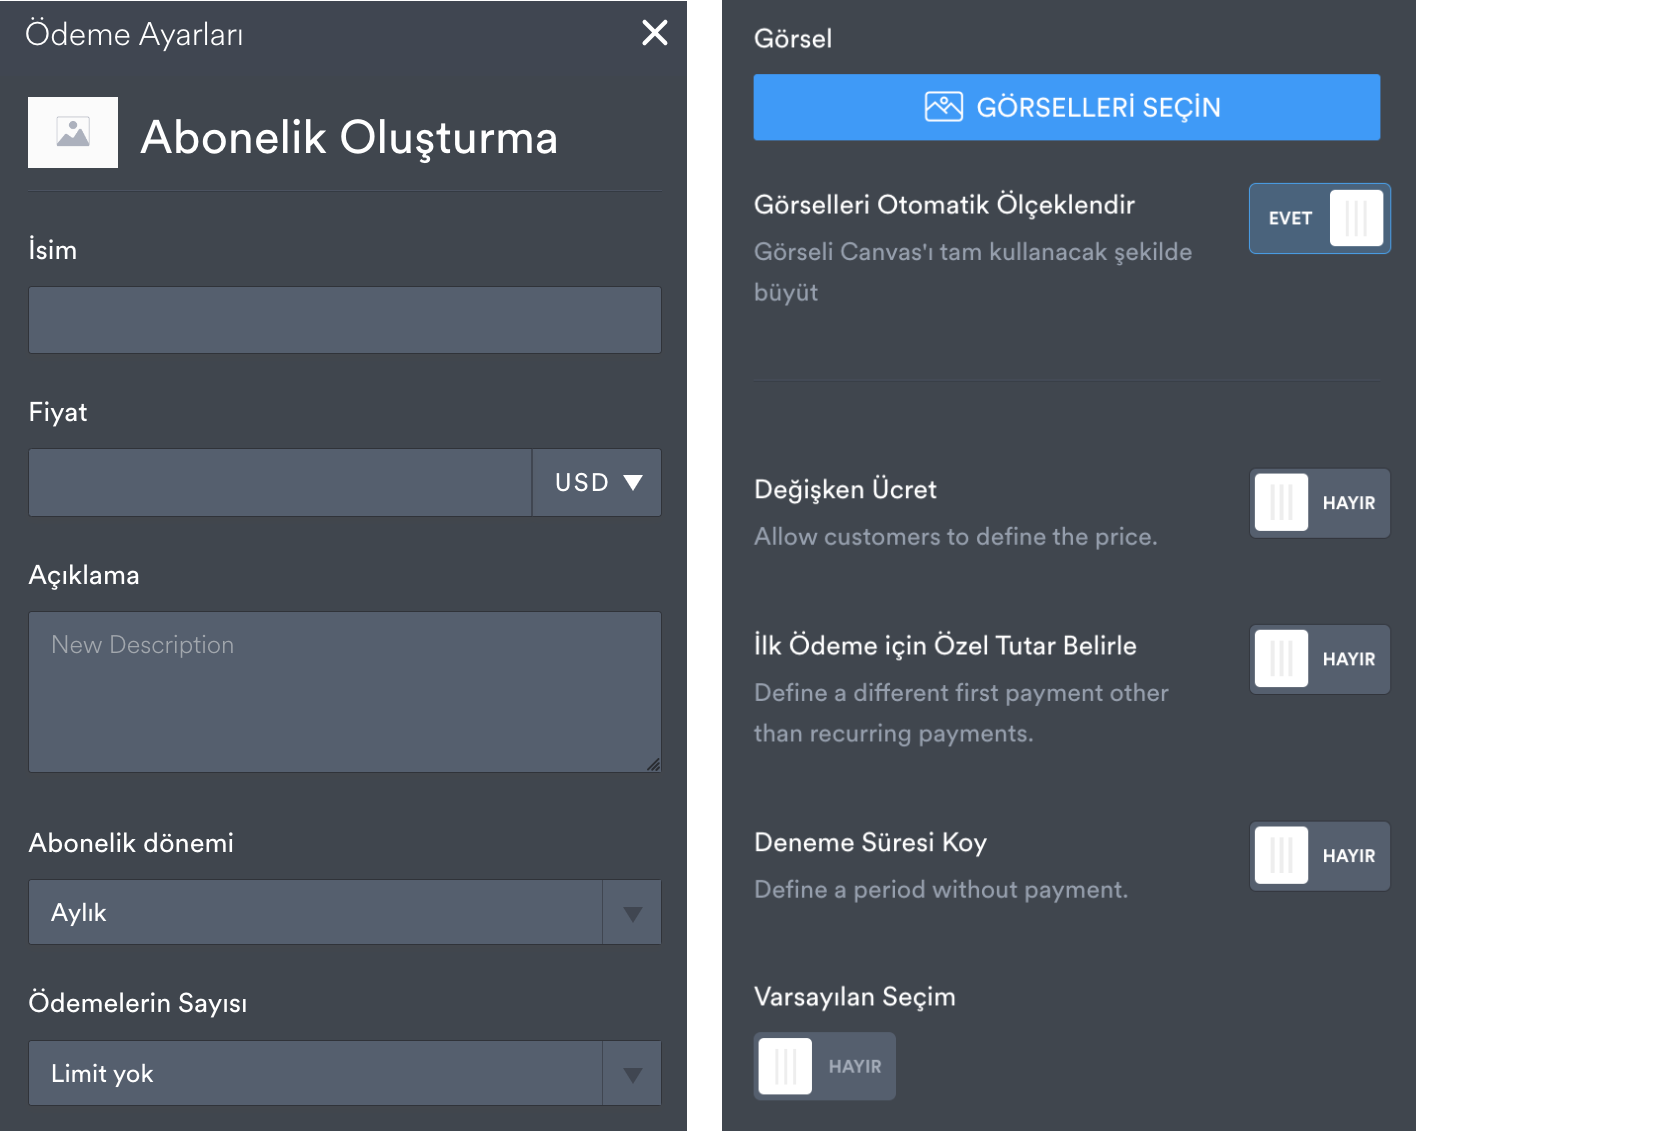Click the Açıklama textarea resize handle
This screenshot has width=1680, height=1131.
(653, 764)
